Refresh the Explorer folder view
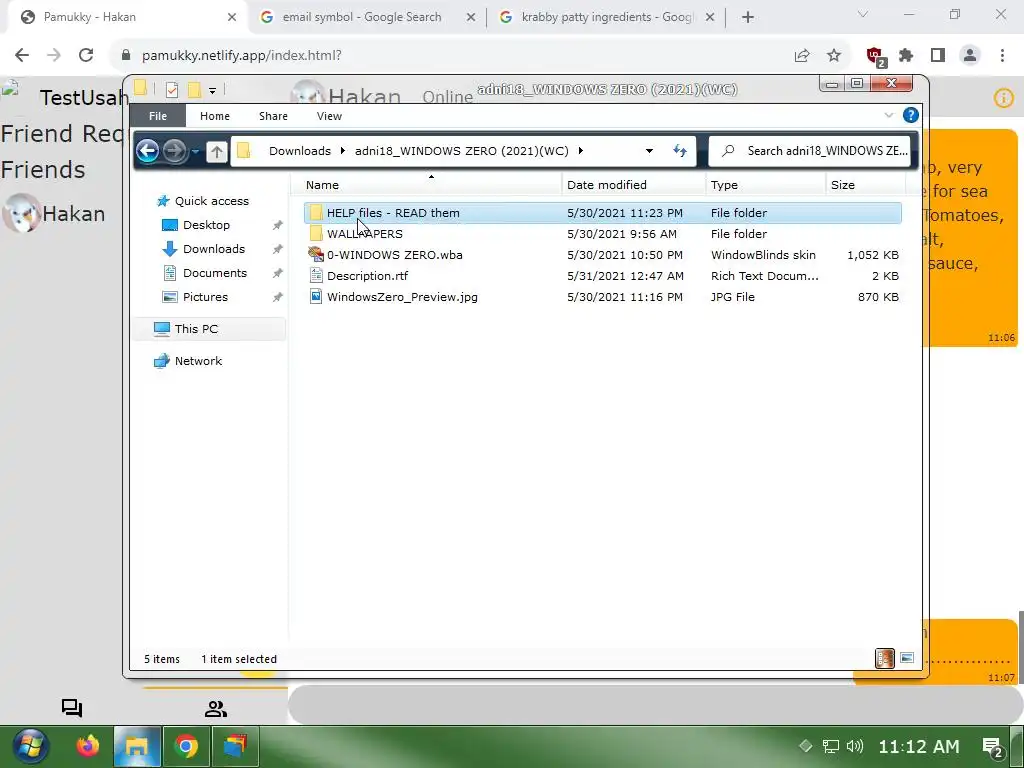Viewport: 1024px width, 768px height. pos(680,151)
